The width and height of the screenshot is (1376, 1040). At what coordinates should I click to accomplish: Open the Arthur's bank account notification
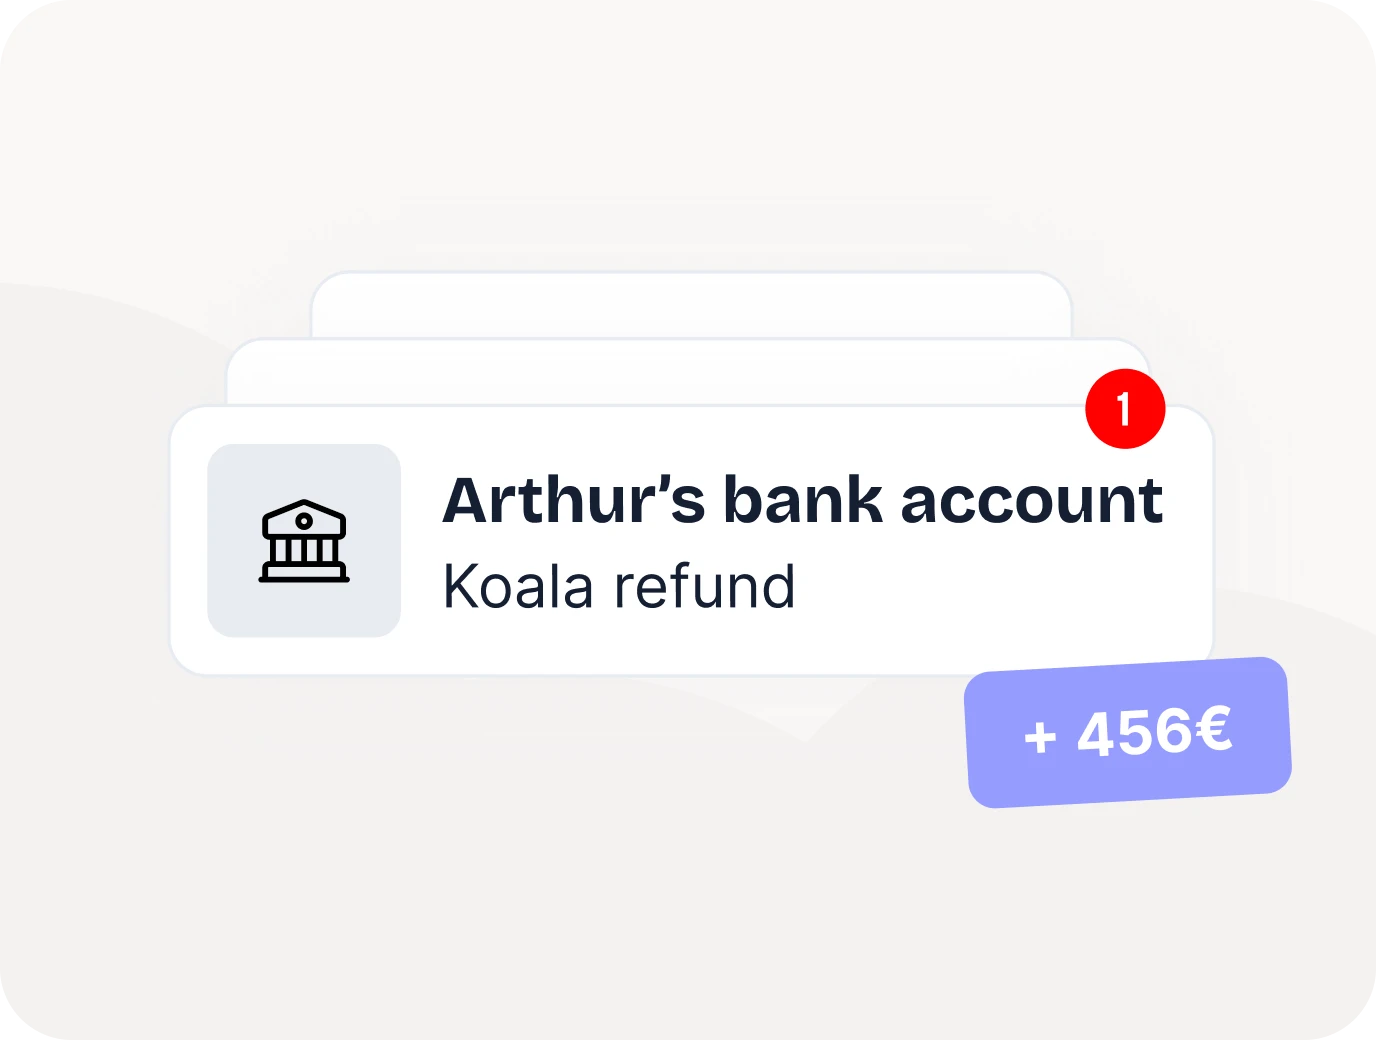692,540
